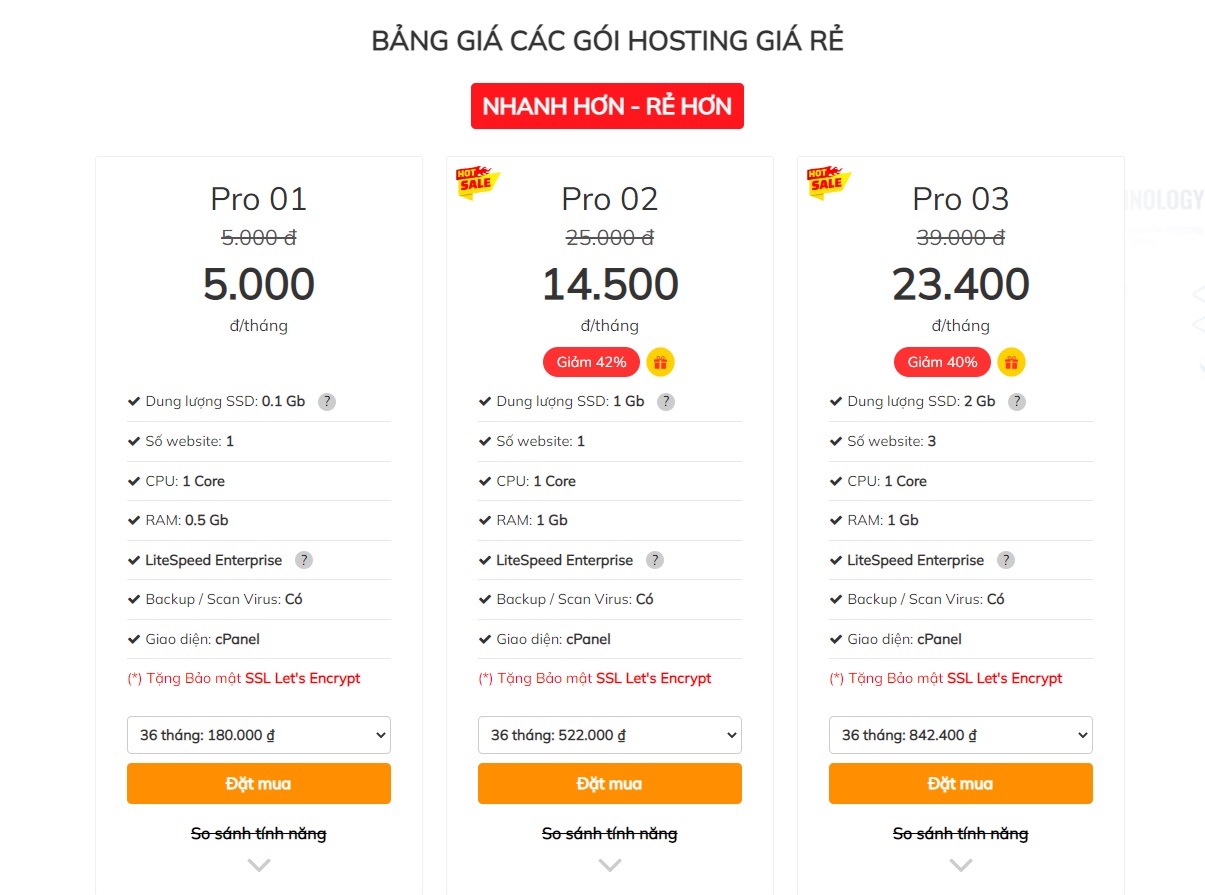
Task: Open the 36 tháng: 180.000 đ dropdown
Action: tap(259, 735)
